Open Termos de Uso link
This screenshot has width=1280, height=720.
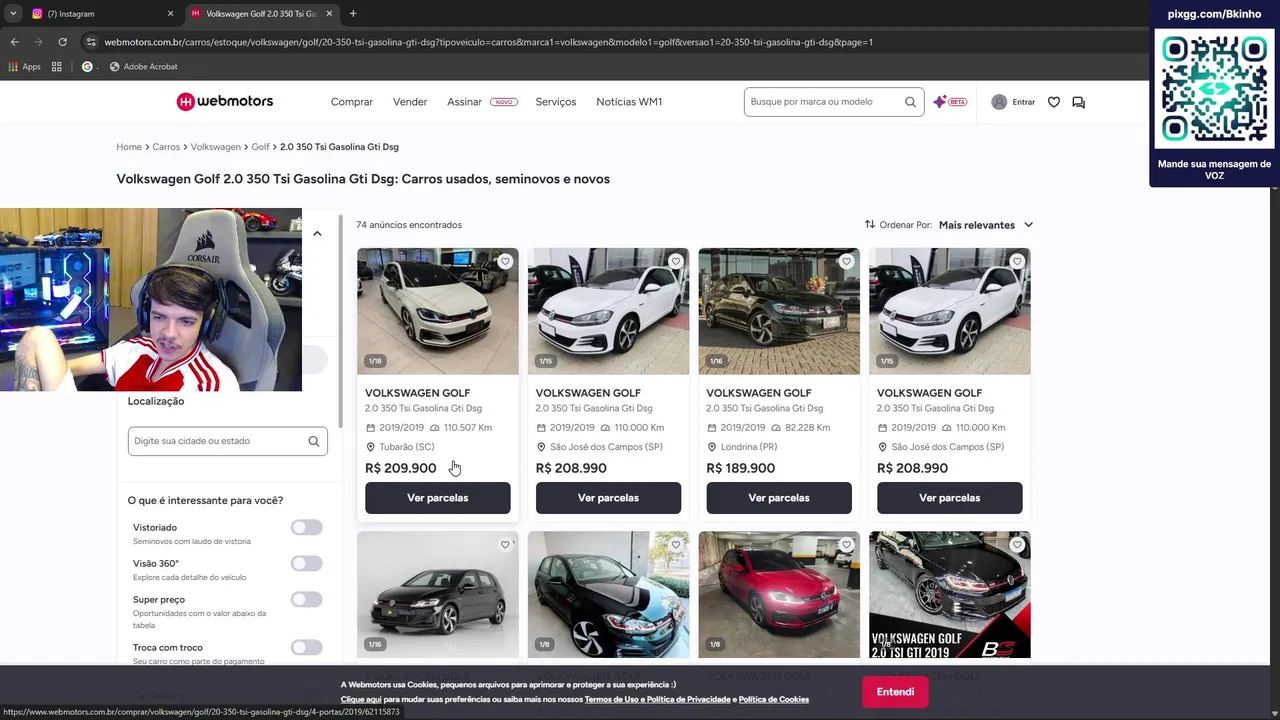pyautogui.click(x=610, y=700)
